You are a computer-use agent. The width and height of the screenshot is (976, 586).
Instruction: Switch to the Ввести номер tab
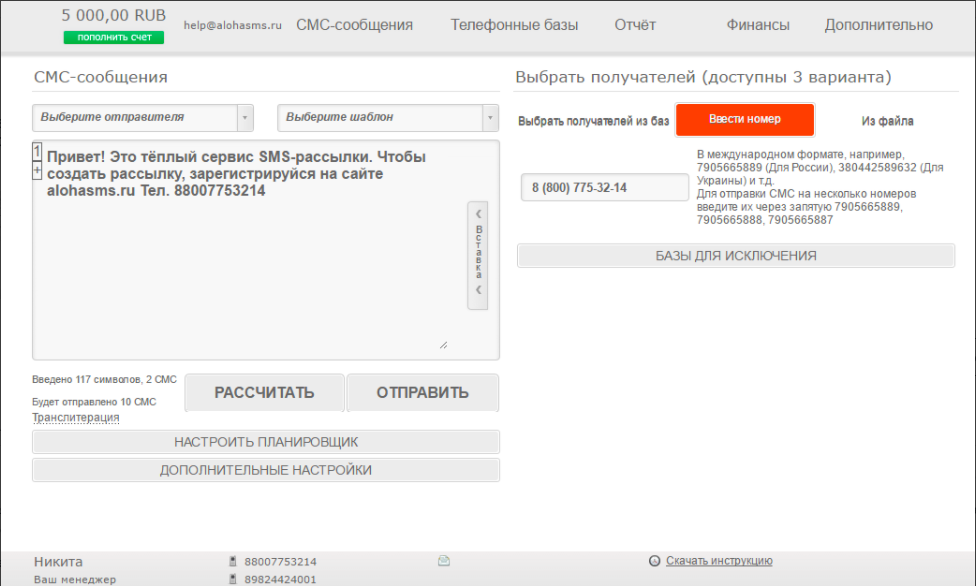click(x=745, y=119)
